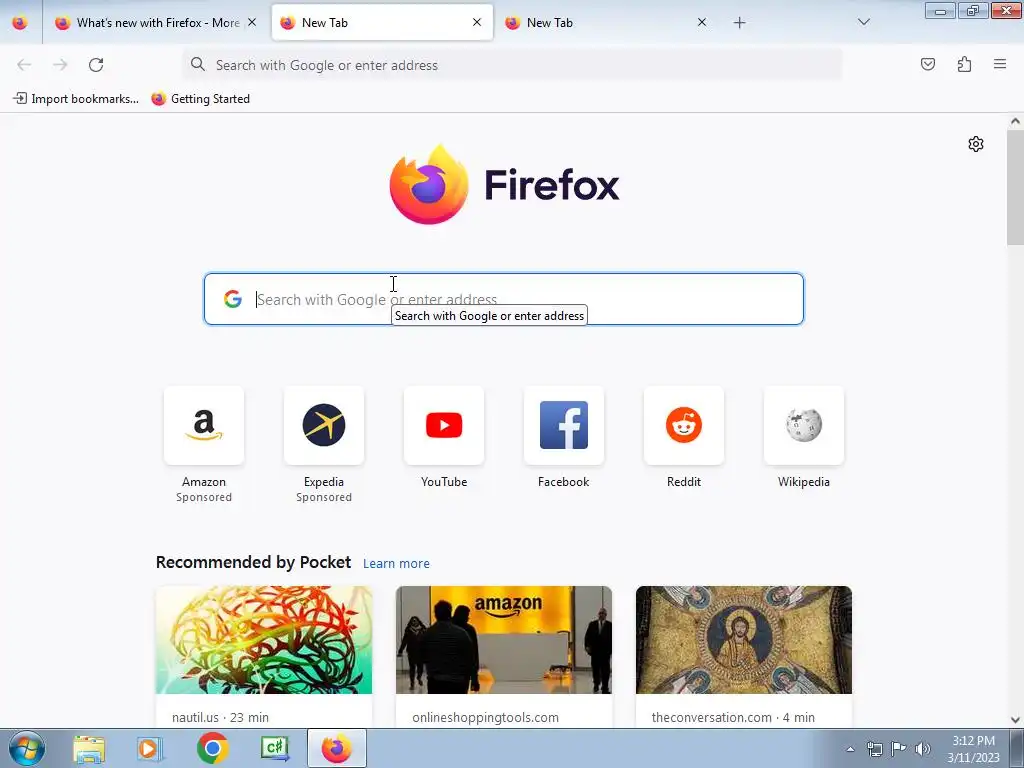Open the C# application taskbar icon
Viewport: 1024px width, 768px height.
[x=274, y=748]
